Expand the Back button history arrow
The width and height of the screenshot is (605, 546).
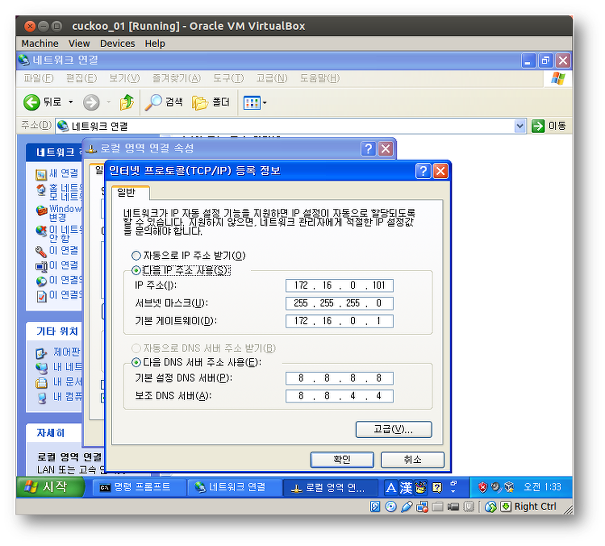click(x=71, y=102)
